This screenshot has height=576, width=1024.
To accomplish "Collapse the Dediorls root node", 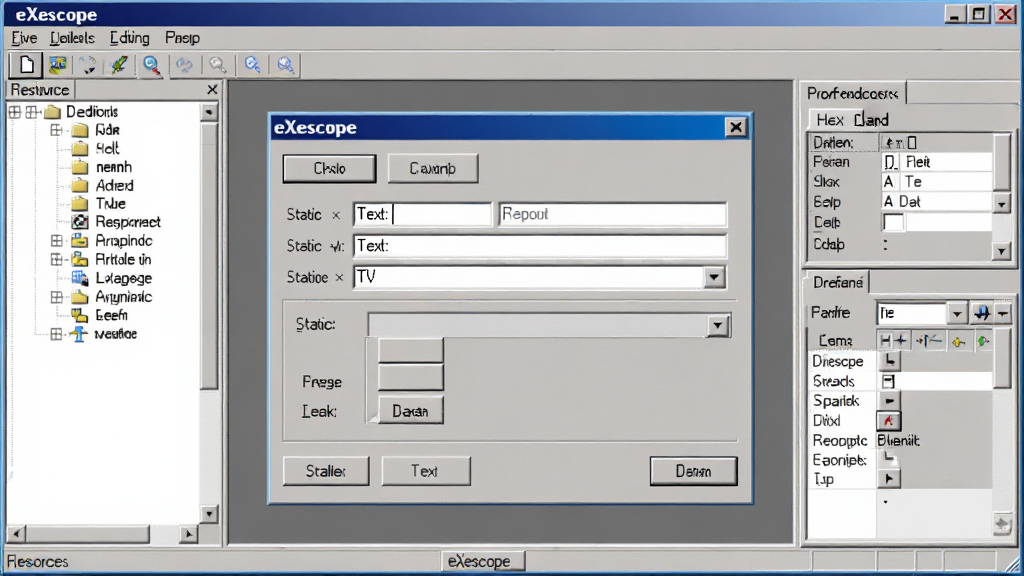I will coord(31,112).
